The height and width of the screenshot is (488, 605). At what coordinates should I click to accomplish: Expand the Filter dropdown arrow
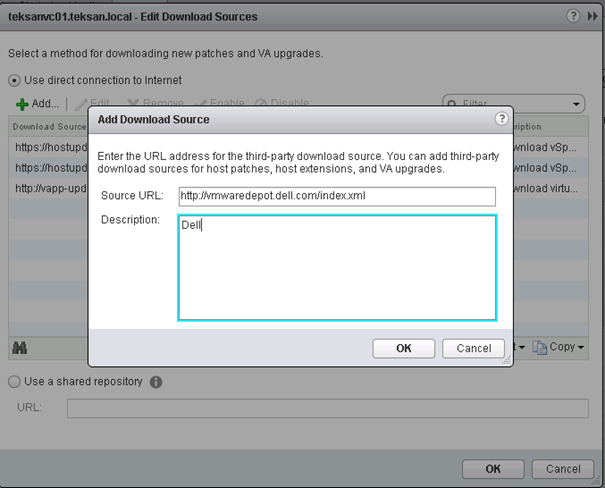(576, 104)
